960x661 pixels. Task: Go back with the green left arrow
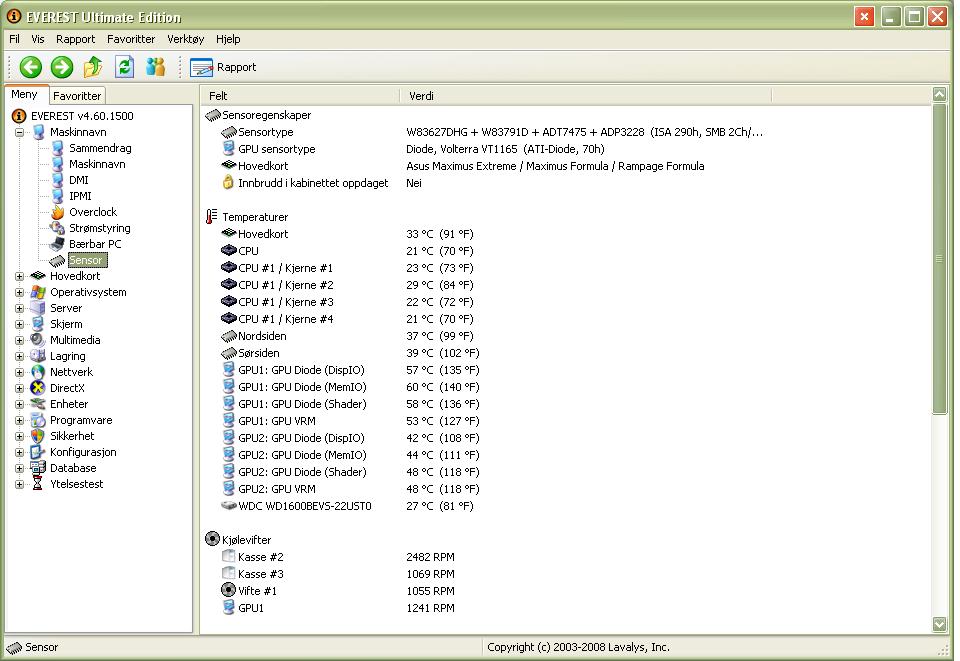click(31, 67)
